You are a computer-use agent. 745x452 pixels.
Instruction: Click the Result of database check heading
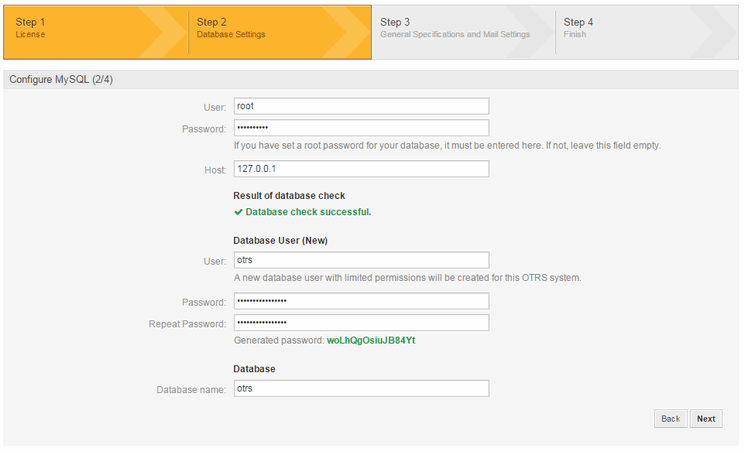pyautogui.click(x=289, y=196)
